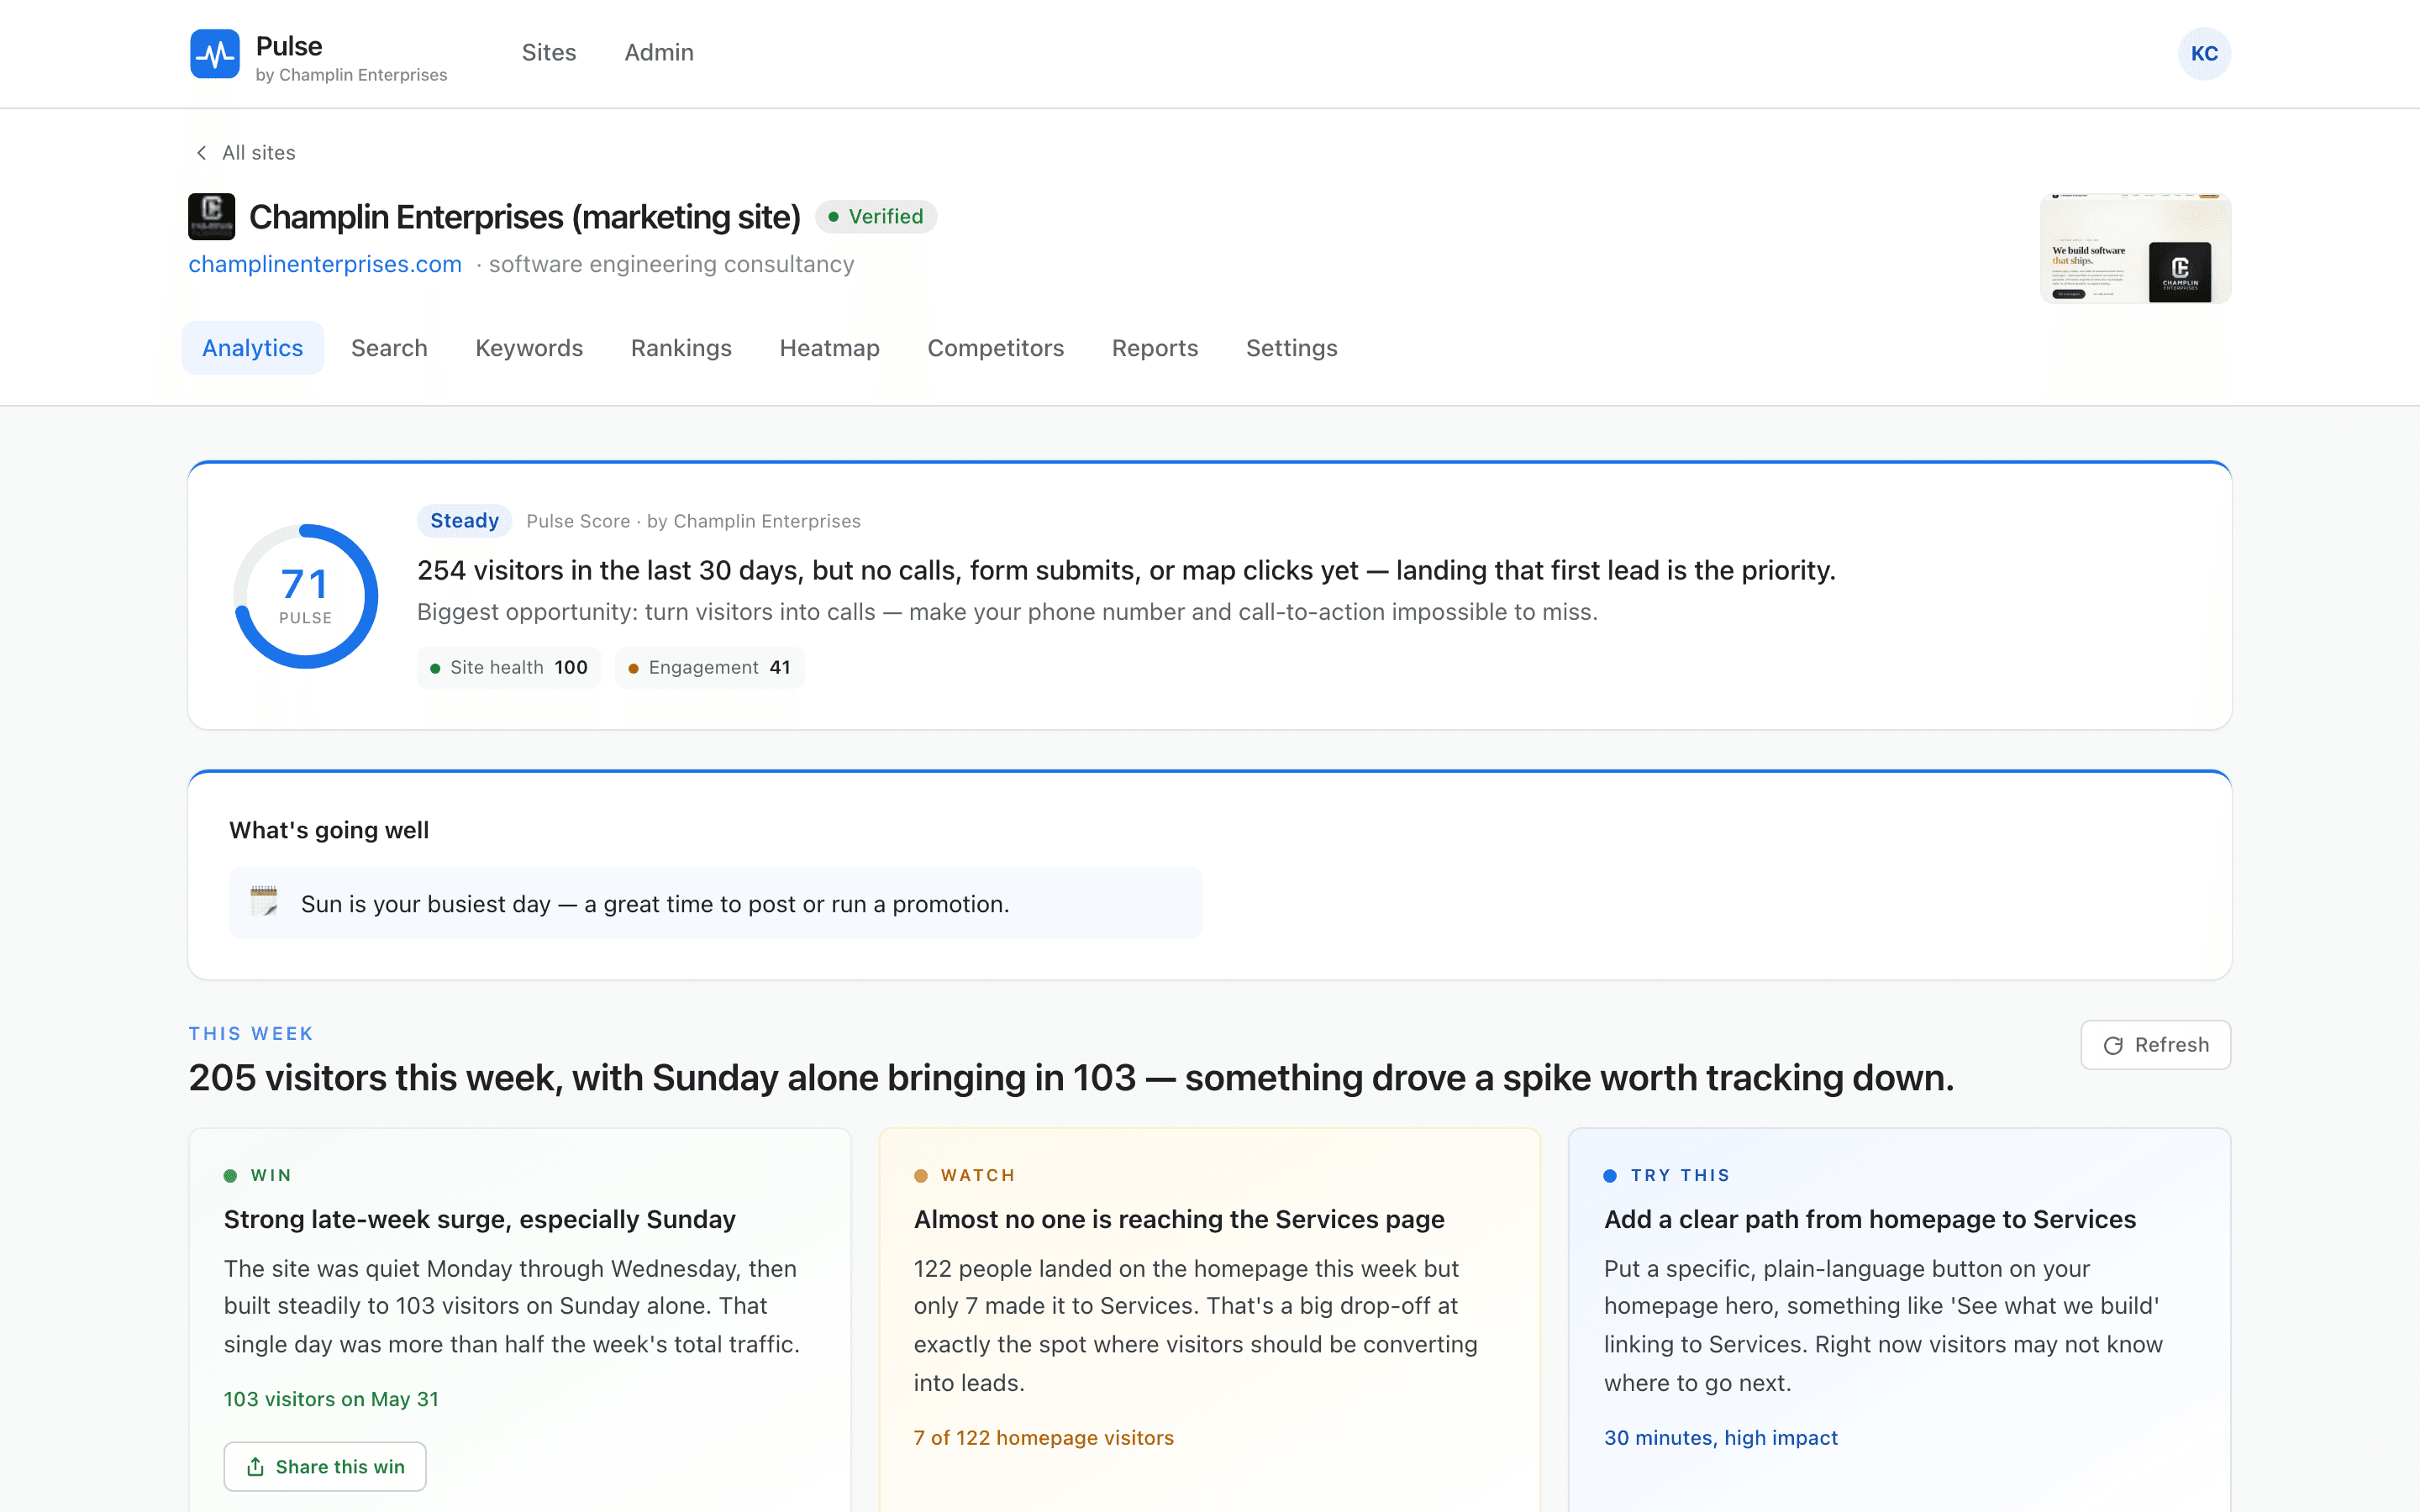Screen dimensions: 2420x1512
Task: Click the Engagement 41 chip
Action: coord(709,668)
